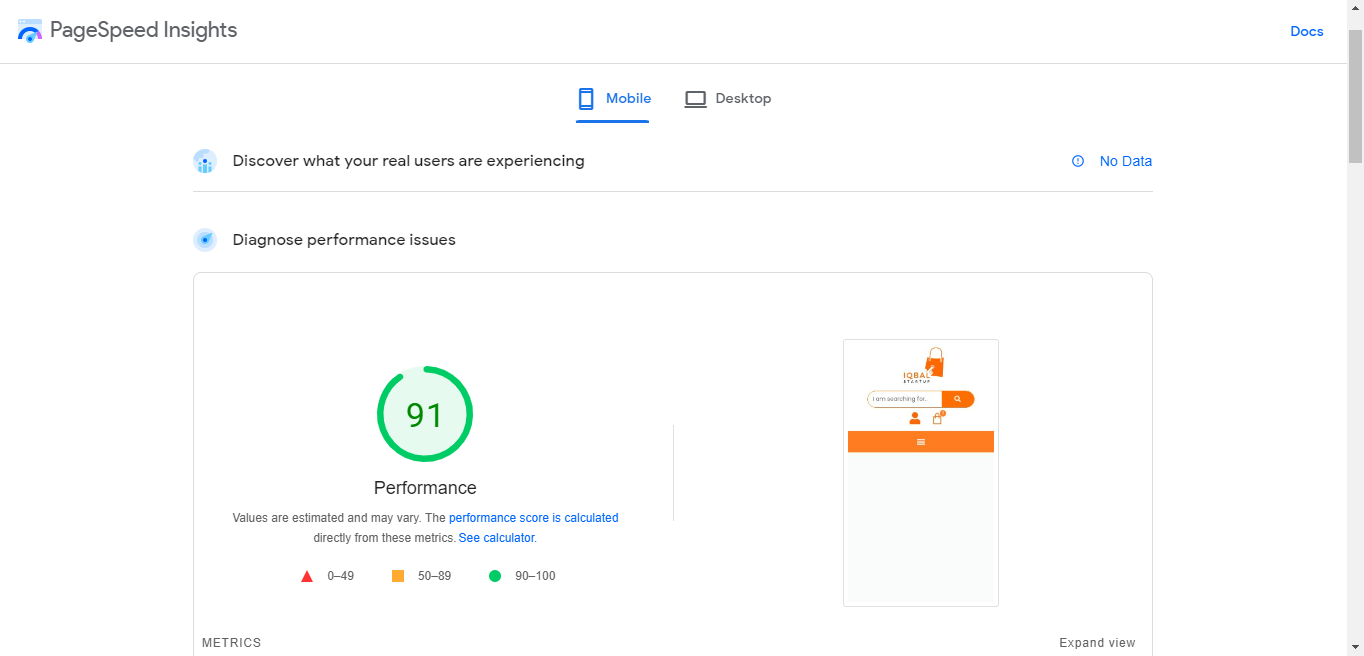Click the green 91 performance score gauge
Viewport: 1364px width, 656px height.
pos(425,413)
